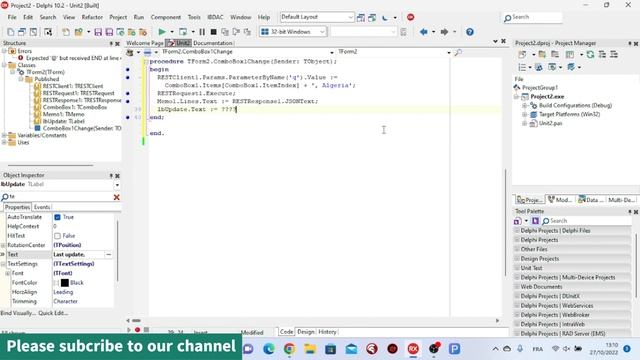Switch to the Documentation tab
The image size is (640, 360).
coord(213,43)
